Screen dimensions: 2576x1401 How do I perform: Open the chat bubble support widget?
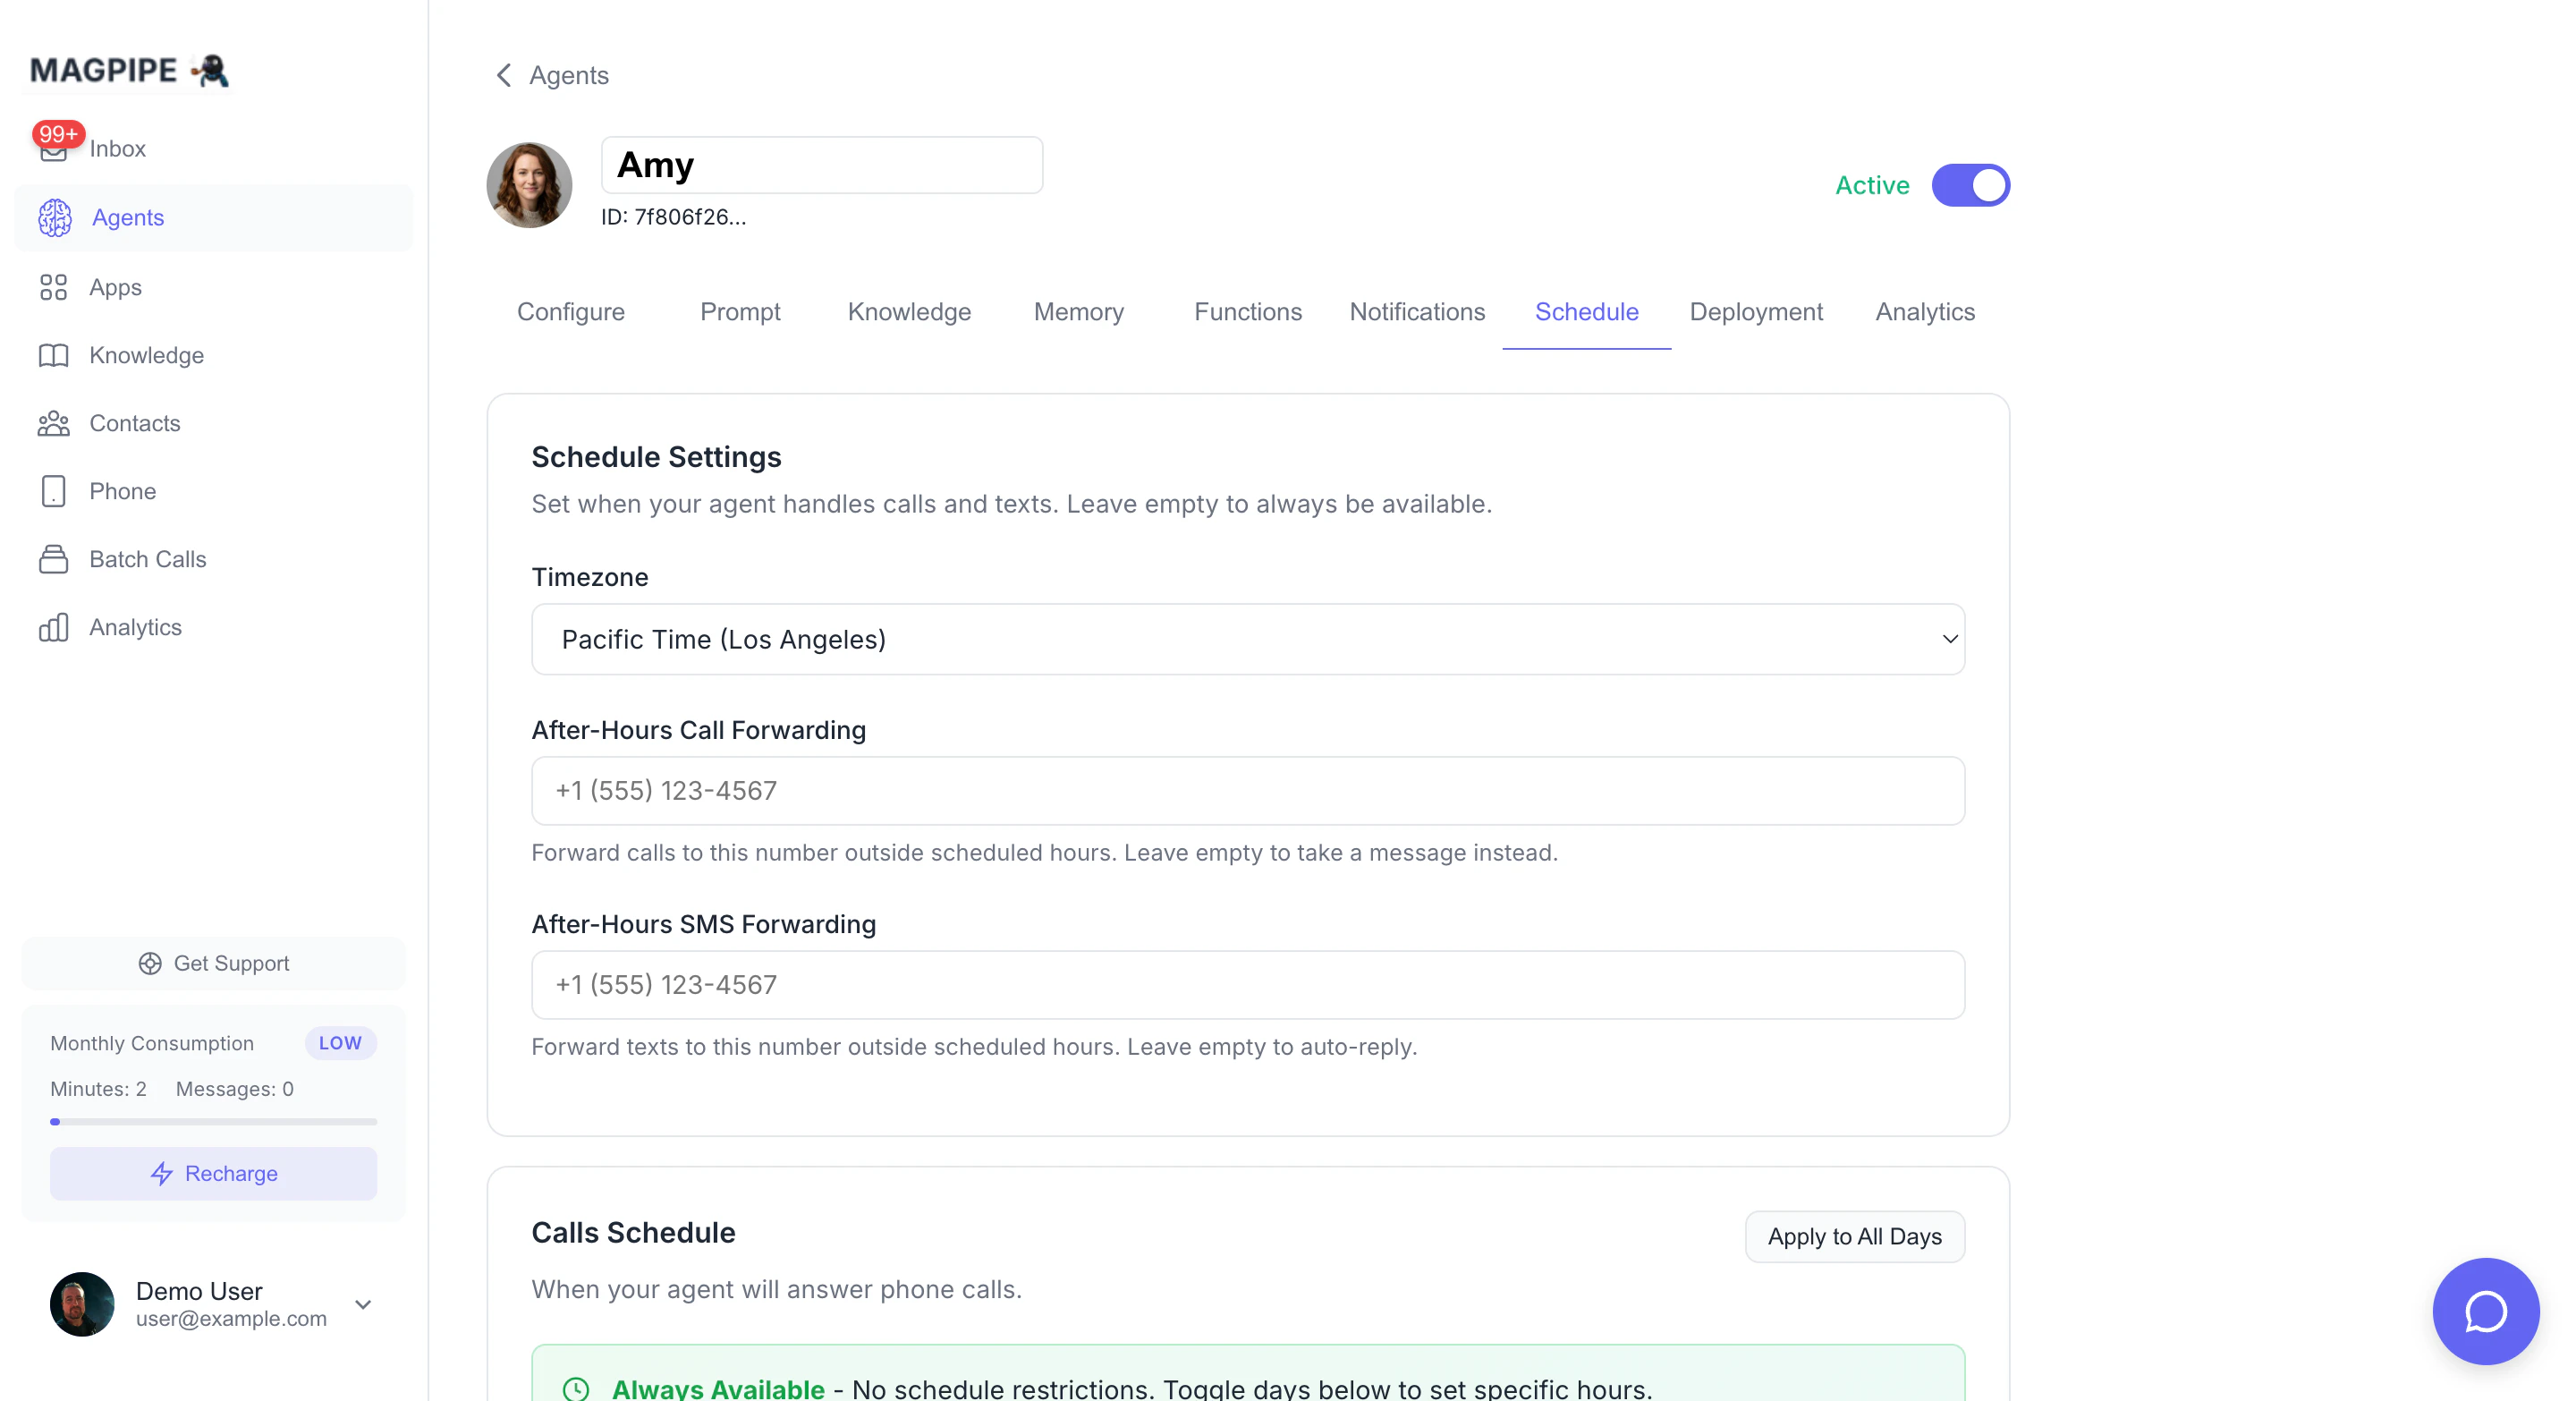pyautogui.click(x=2485, y=1311)
